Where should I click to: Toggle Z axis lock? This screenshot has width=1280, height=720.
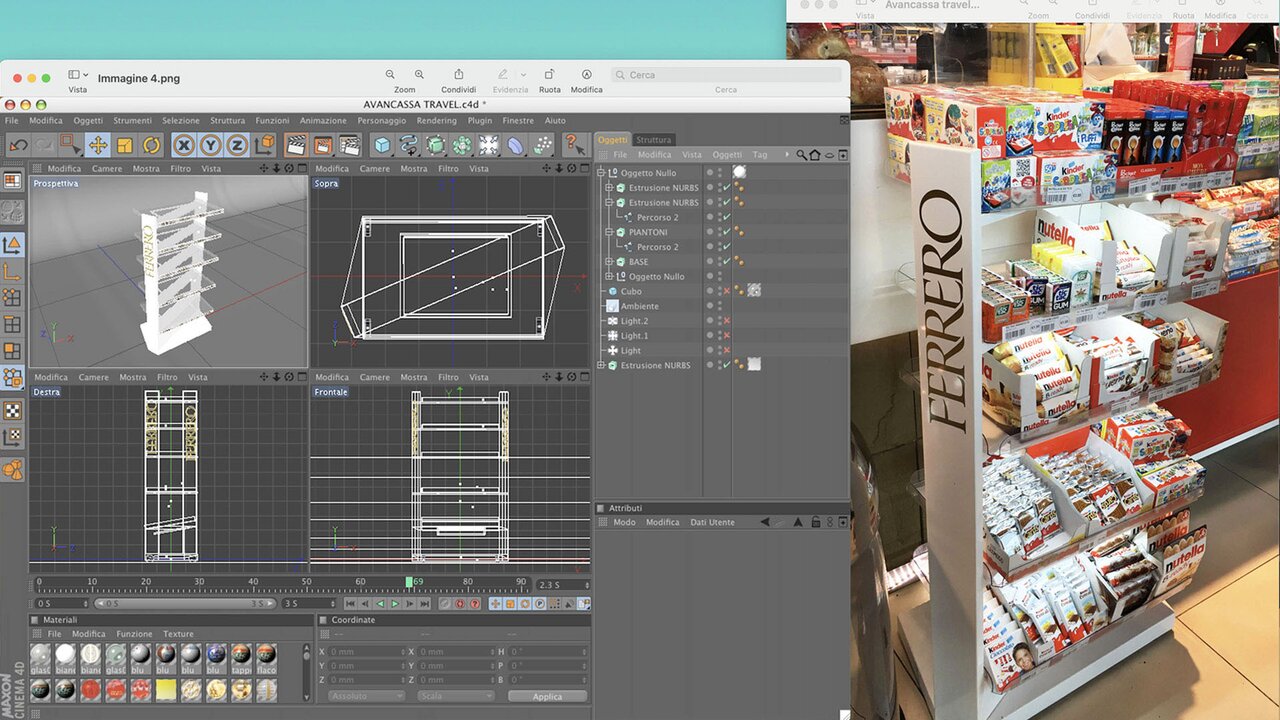click(237, 146)
